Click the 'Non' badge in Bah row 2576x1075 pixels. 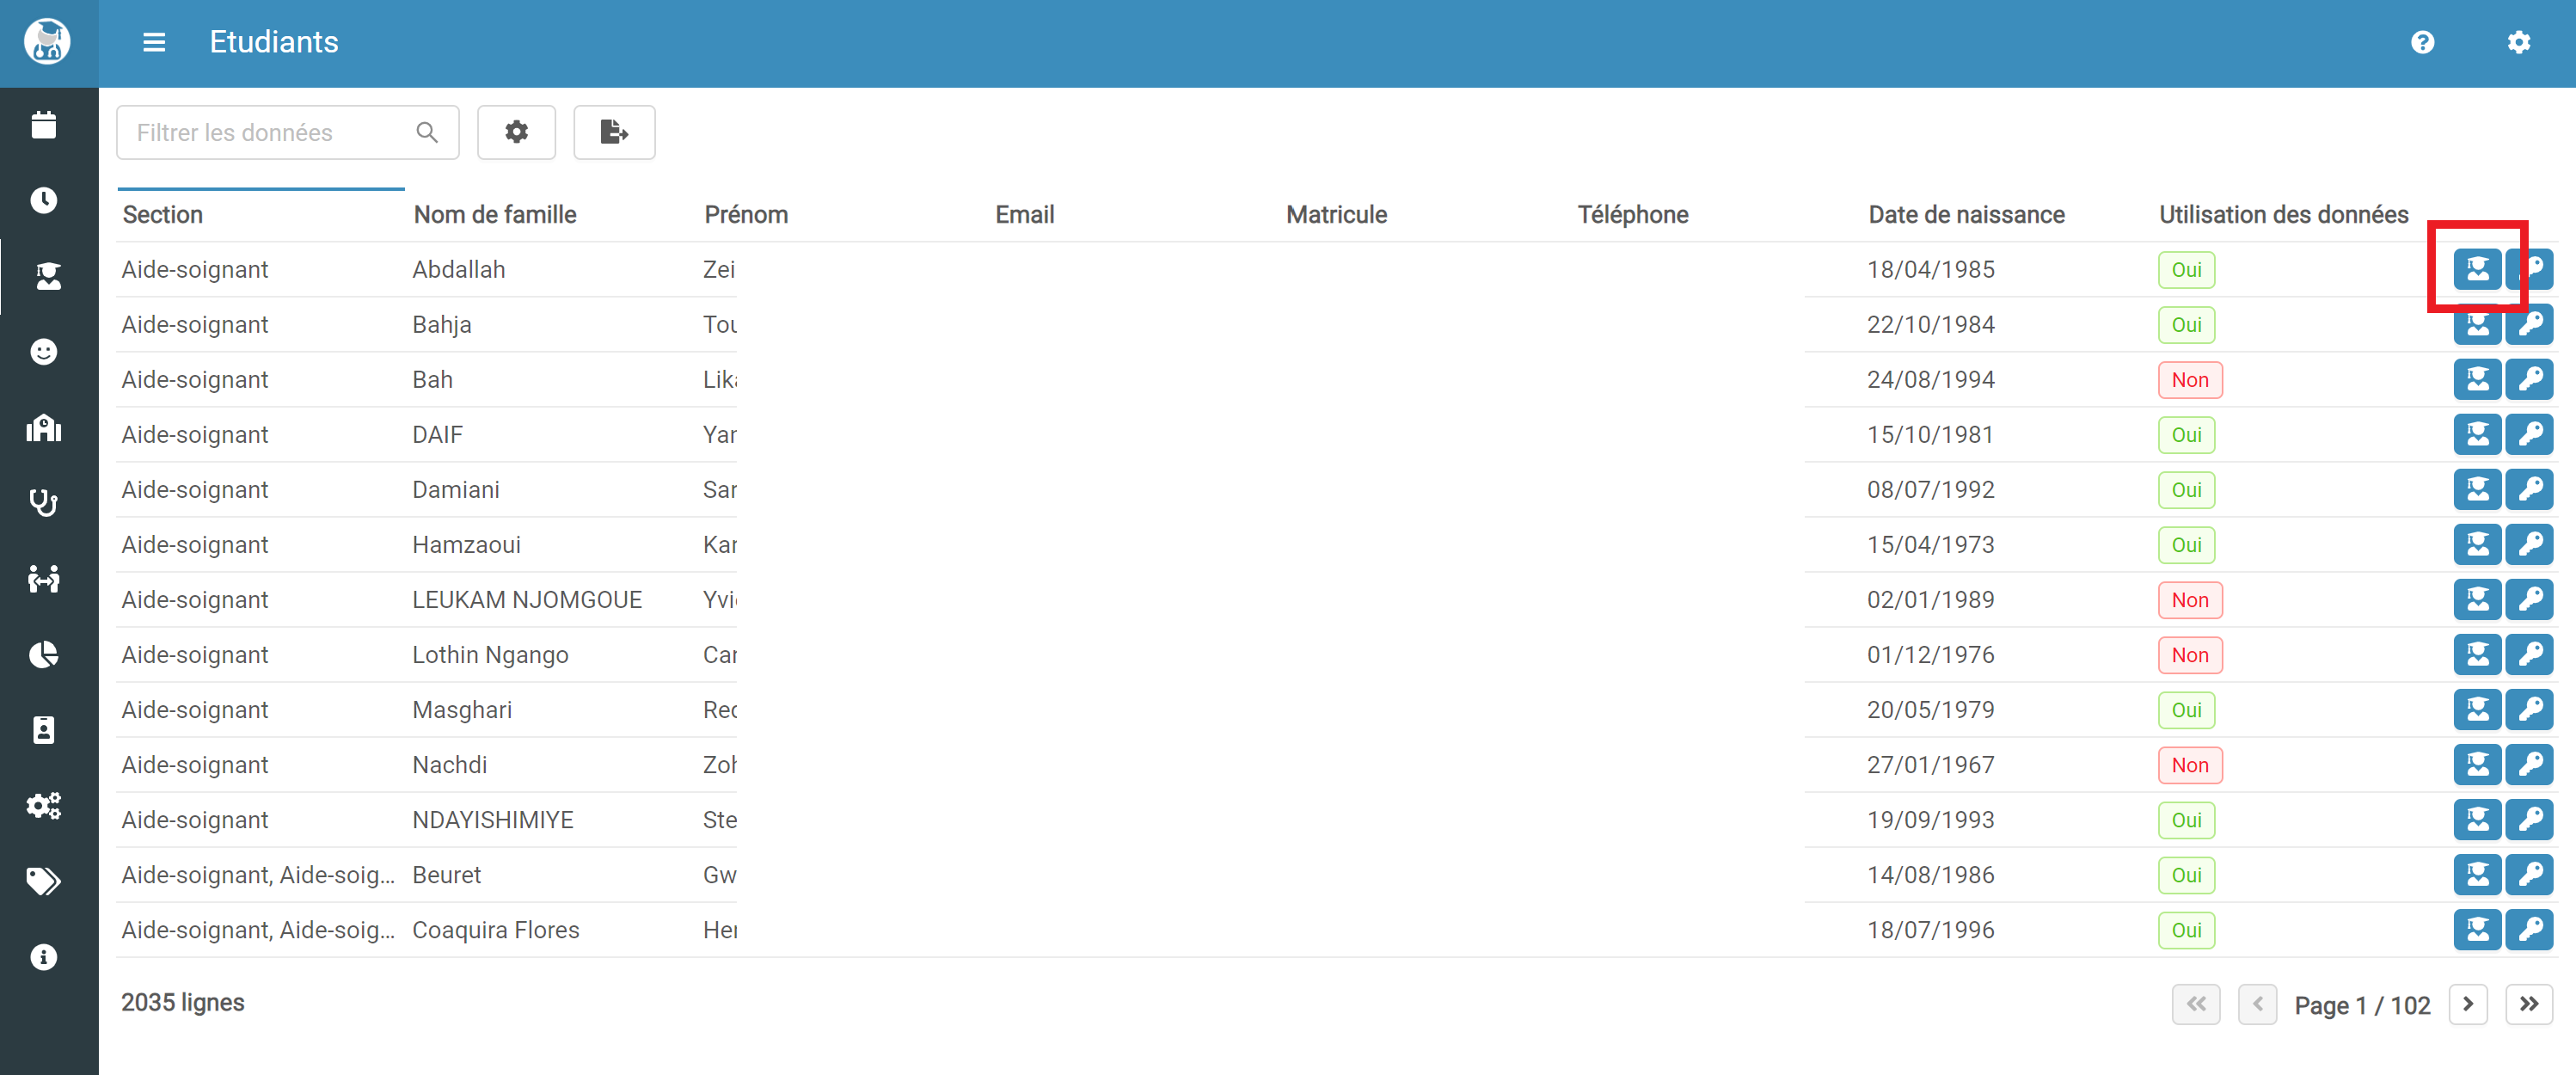tap(2190, 379)
